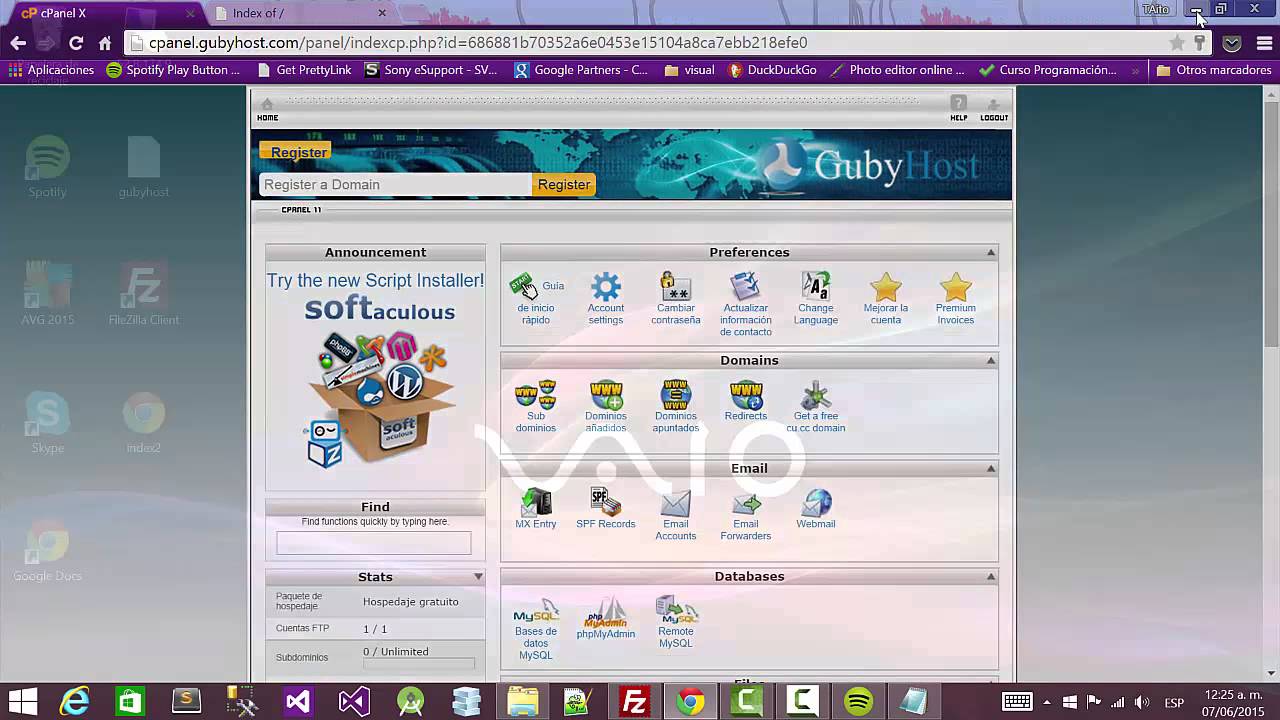
Task: Click the Hospedaje gratuito stats value
Action: click(x=411, y=602)
